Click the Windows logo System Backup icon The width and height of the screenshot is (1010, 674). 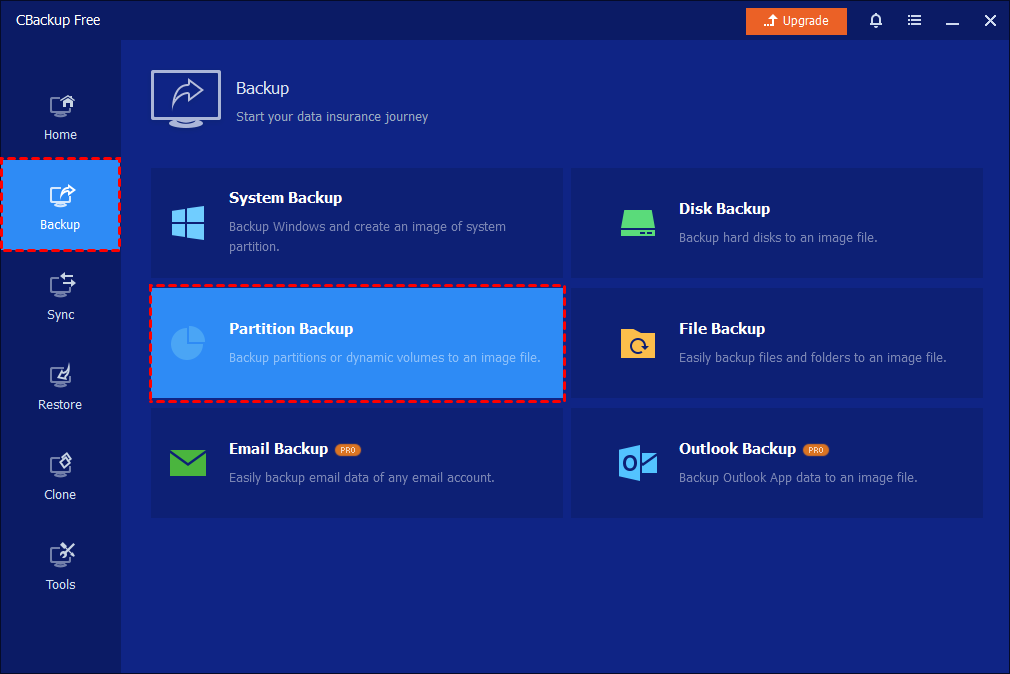(187, 222)
